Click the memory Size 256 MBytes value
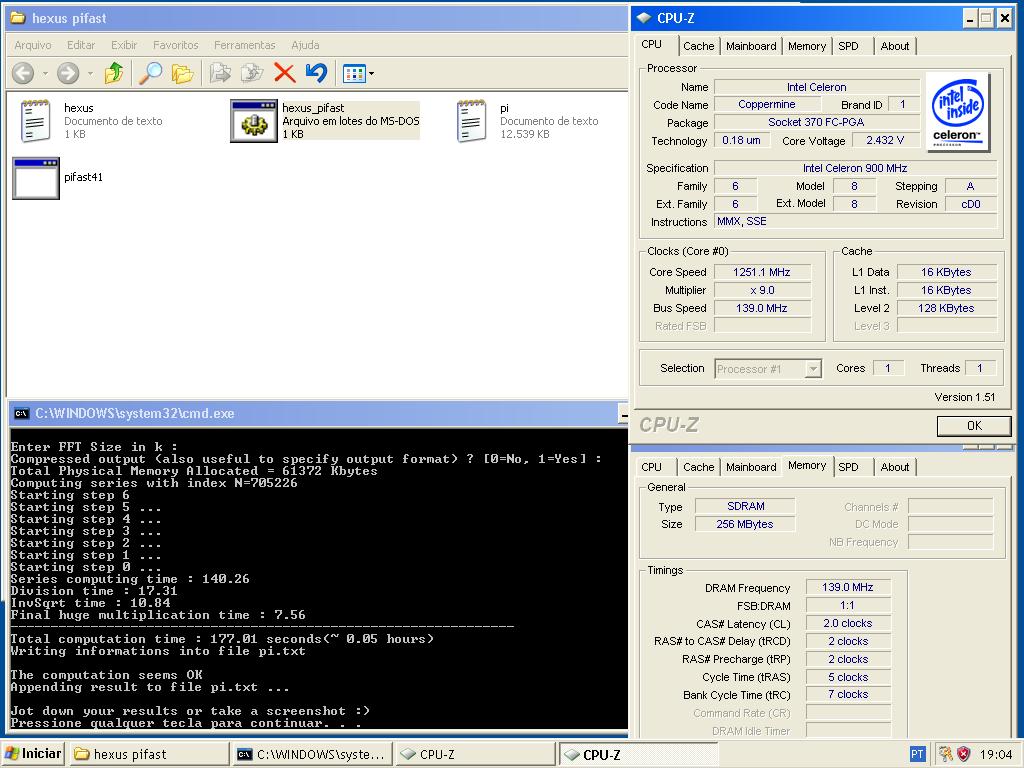The width and height of the screenshot is (1024, 768). point(745,524)
